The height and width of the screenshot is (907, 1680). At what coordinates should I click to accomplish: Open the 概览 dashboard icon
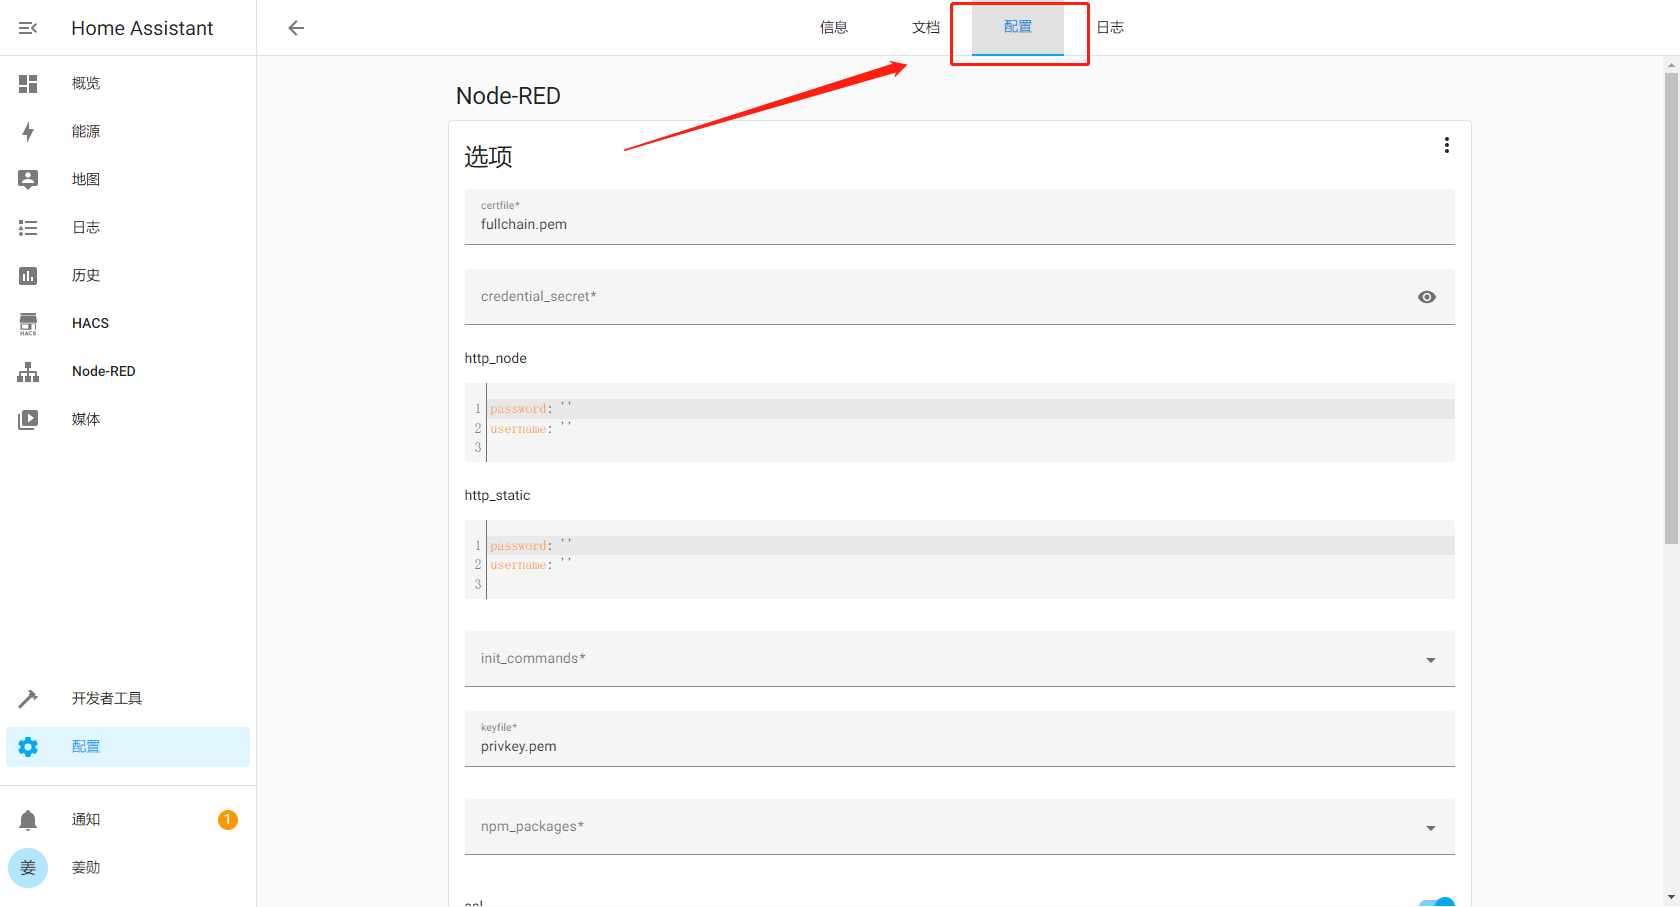[x=28, y=84]
